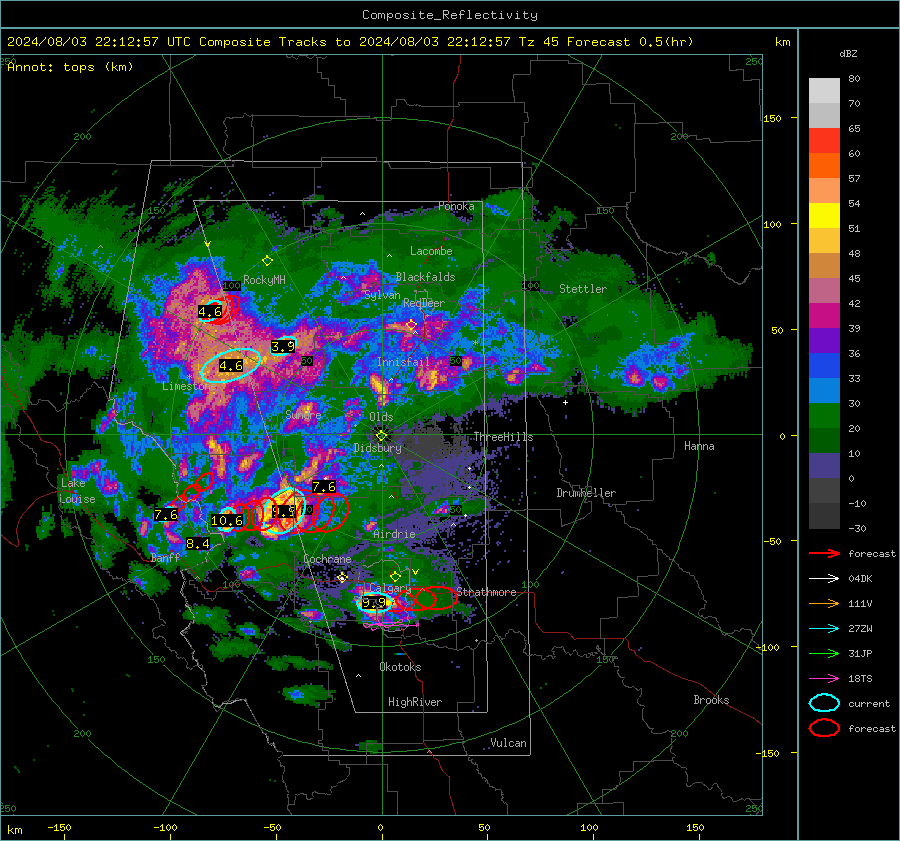Click the cyan storm ellipse labeled 9.9
The height and width of the screenshot is (841, 900).
(x=374, y=603)
